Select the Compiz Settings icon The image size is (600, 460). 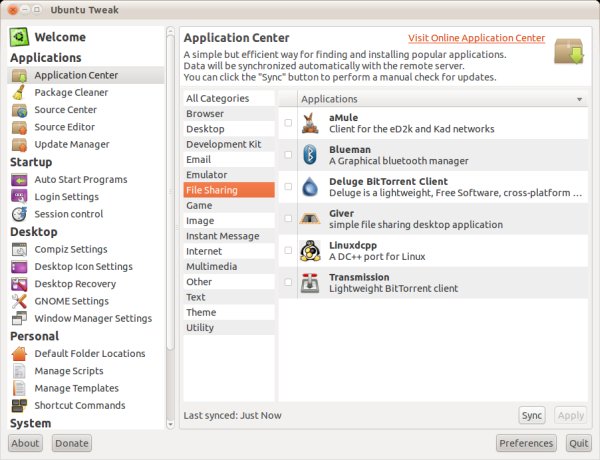point(19,249)
